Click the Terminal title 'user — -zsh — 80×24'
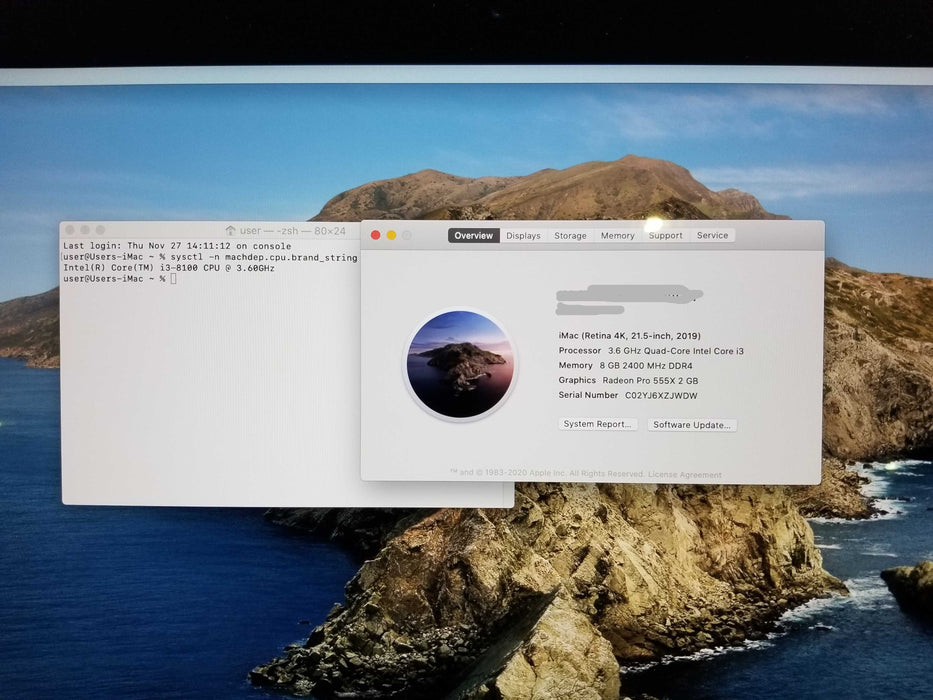 (x=292, y=231)
